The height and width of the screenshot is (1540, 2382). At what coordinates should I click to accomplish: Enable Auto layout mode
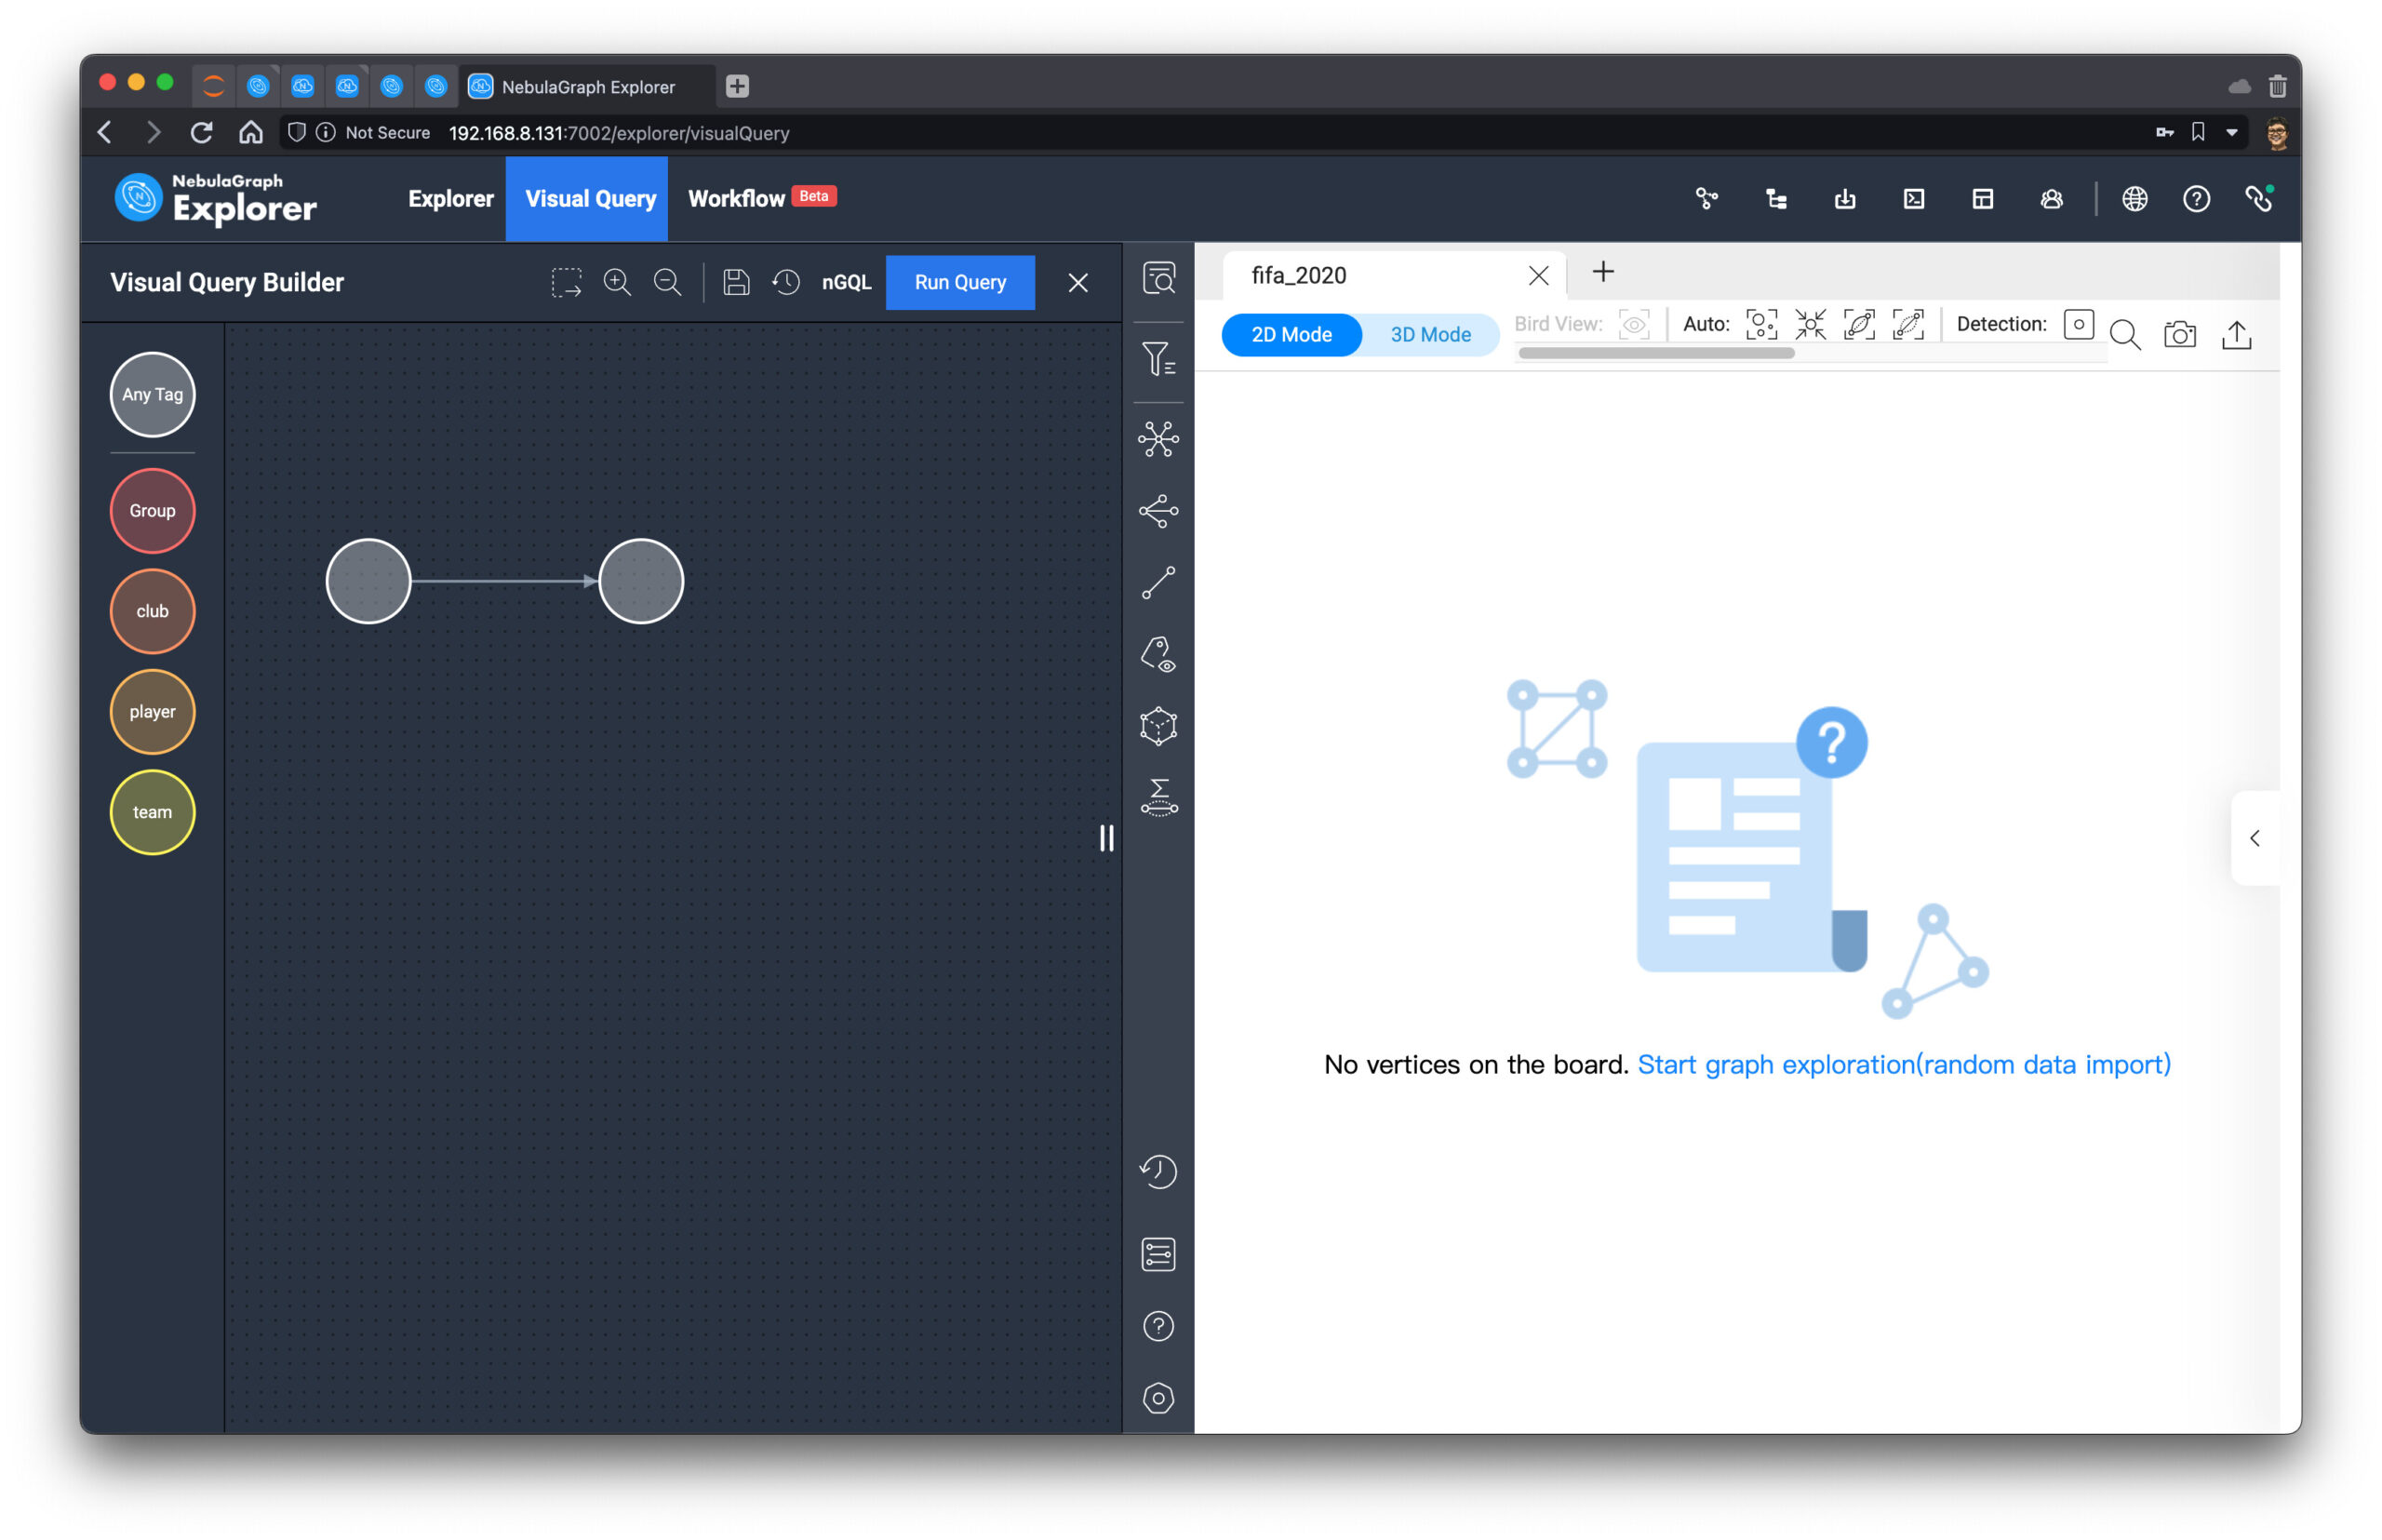click(x=1757, y=331)
